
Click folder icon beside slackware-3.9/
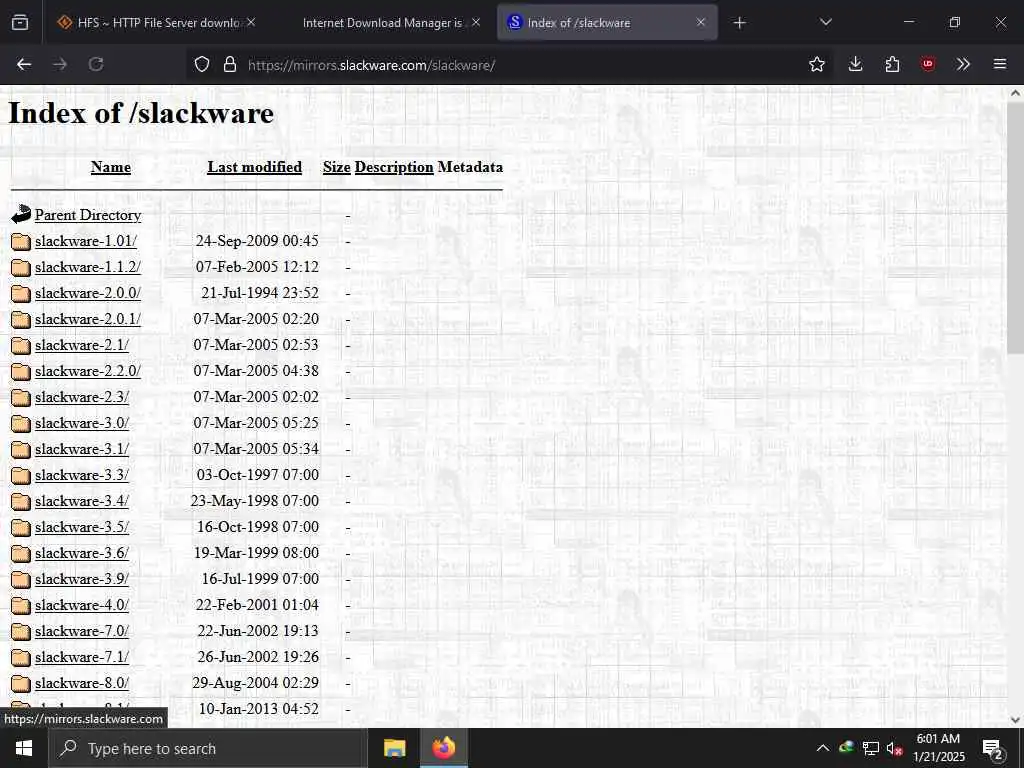click(x=21, y=579)
